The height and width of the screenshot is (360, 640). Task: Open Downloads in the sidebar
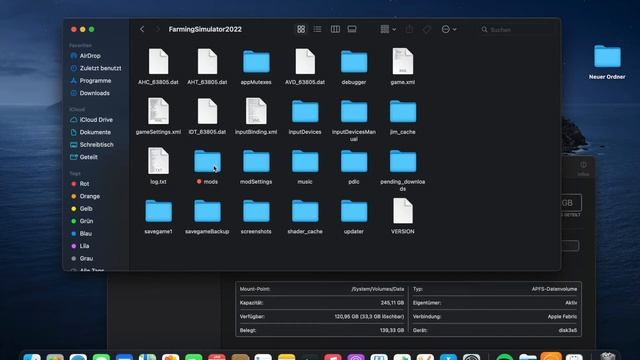click(96, 93)
